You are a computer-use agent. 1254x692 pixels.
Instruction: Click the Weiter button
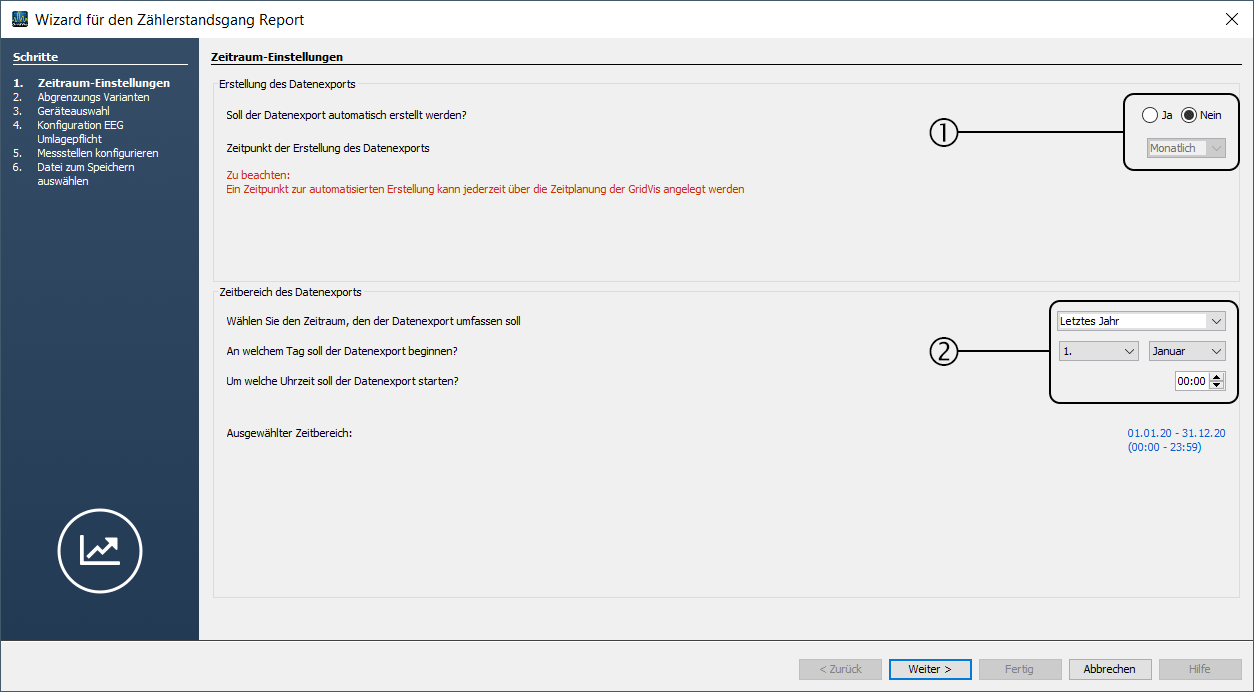click(x=930, y=669)
